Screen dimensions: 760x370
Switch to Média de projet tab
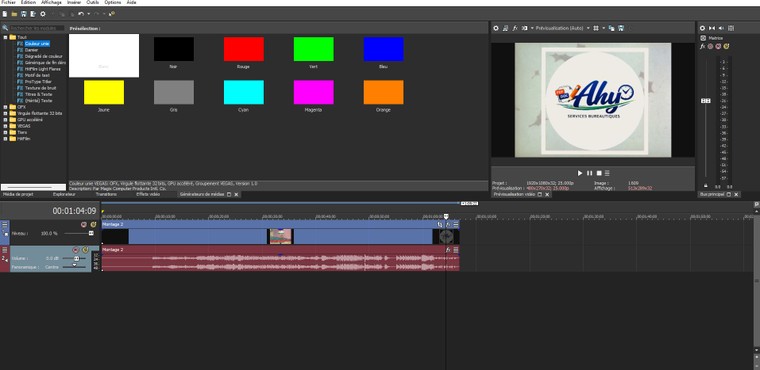tap(18, 194)
